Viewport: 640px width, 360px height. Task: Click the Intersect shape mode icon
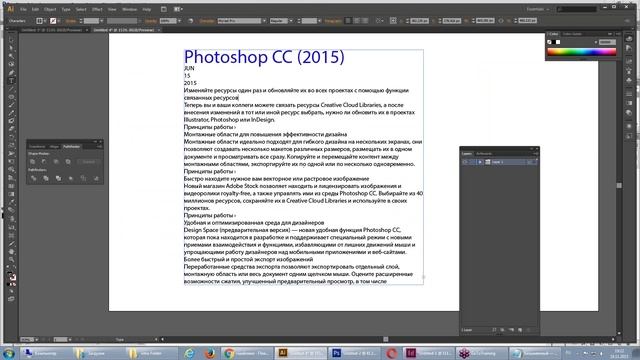(56, 162)
